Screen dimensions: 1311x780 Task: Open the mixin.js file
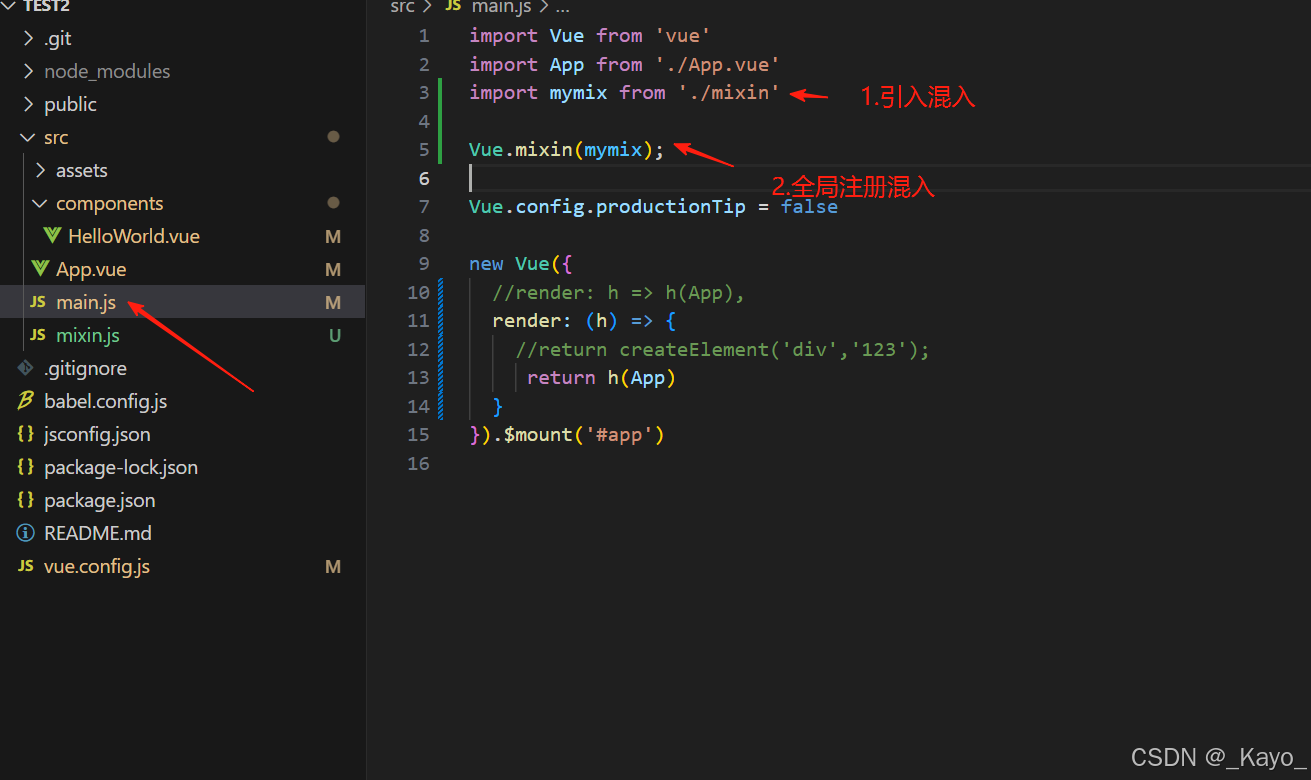88,334
